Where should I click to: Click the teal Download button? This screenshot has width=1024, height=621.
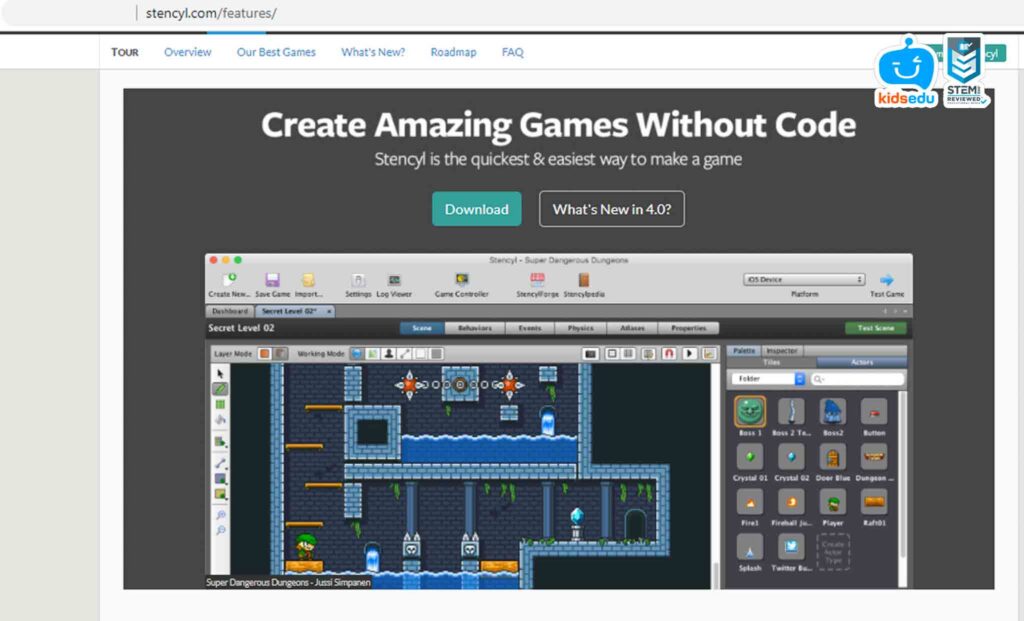pyautogui.click(x=476, y=209)
